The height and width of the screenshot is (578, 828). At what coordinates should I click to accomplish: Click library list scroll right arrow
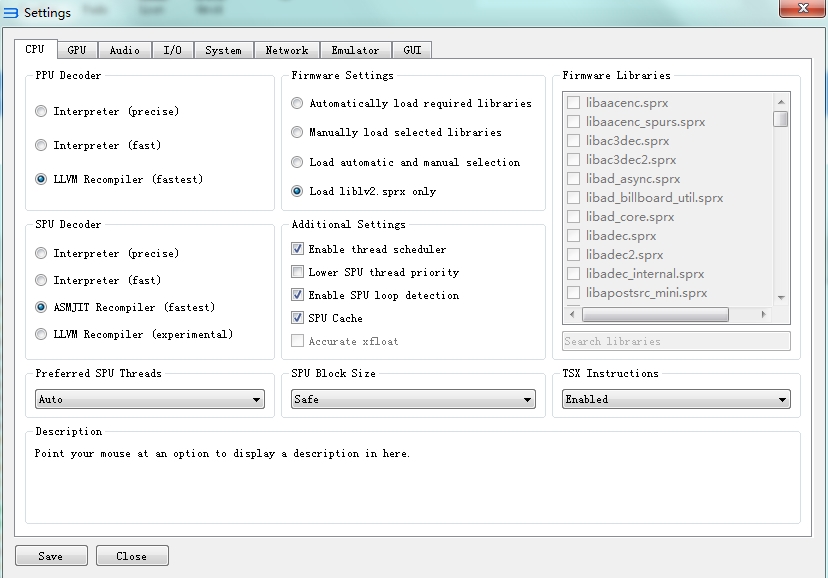[x=763, y=315]
